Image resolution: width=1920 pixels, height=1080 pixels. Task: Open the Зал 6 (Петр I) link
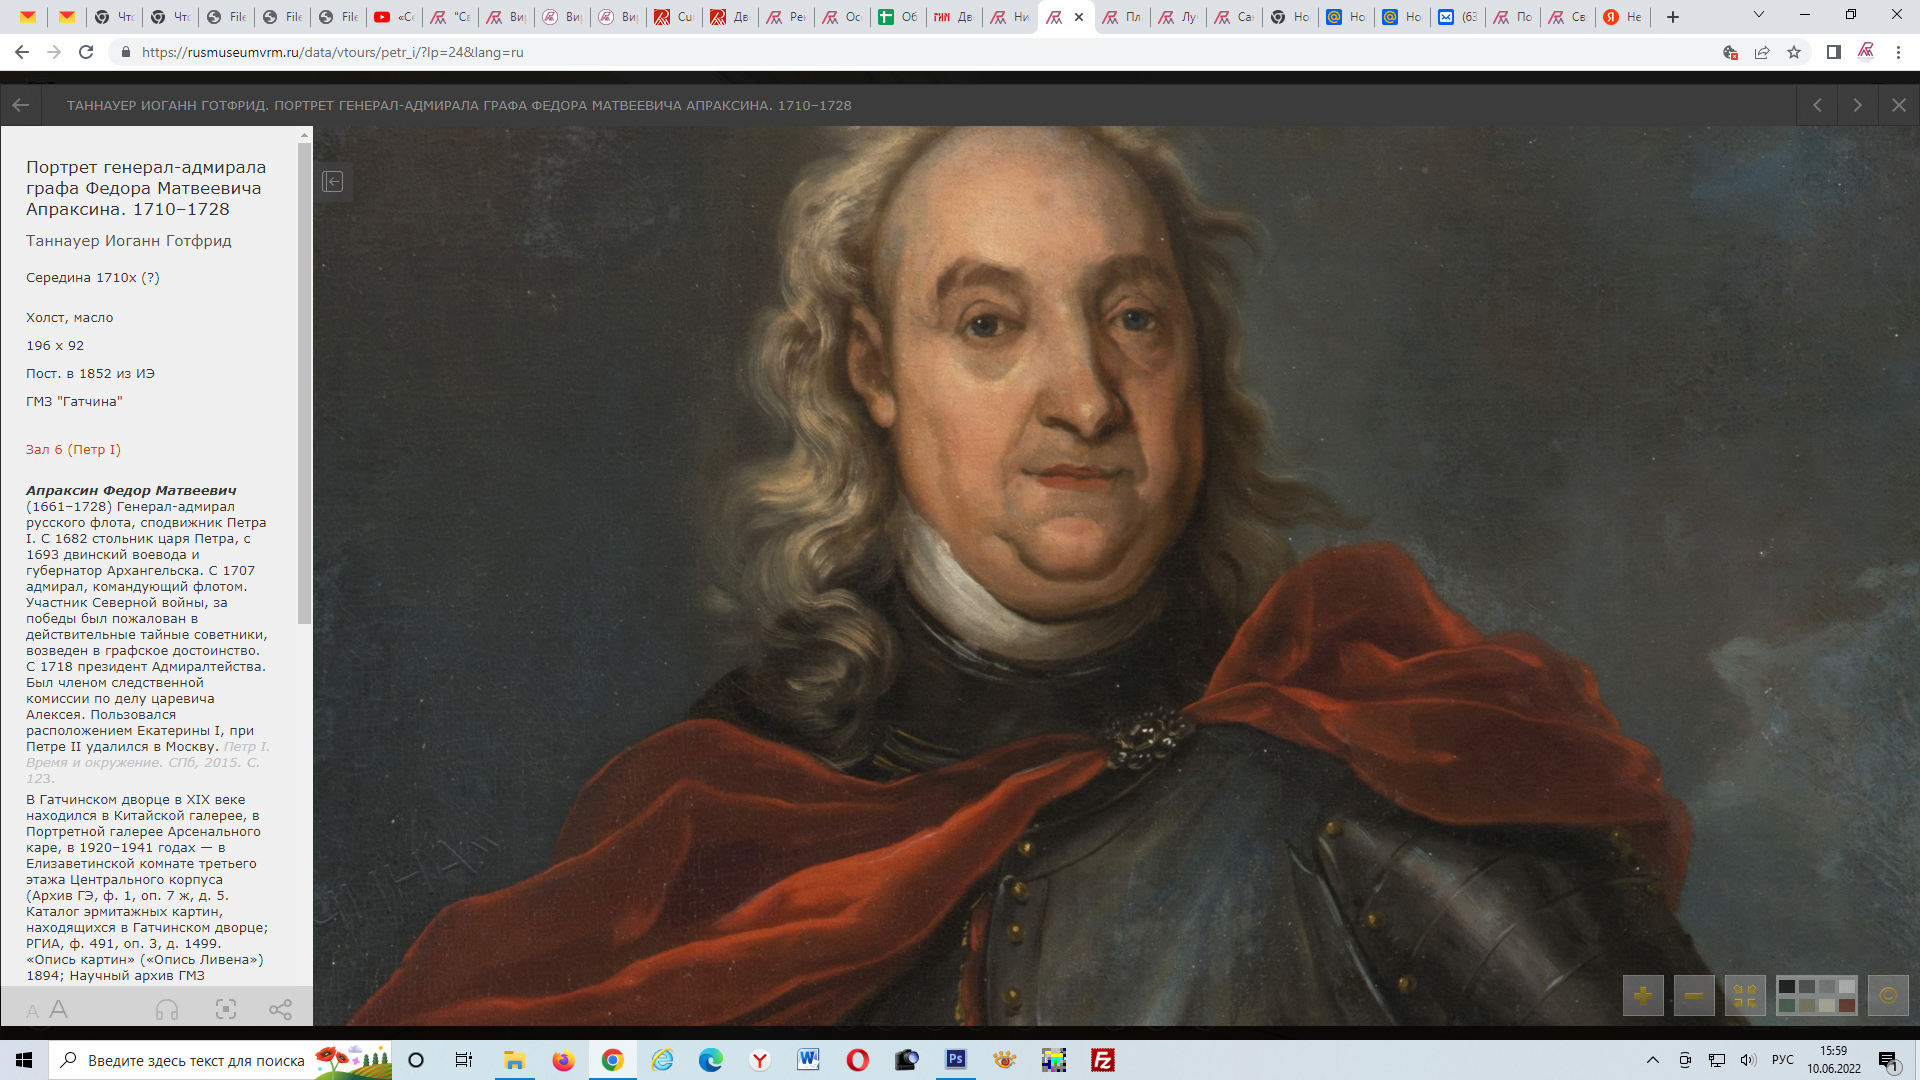point(73,450)
